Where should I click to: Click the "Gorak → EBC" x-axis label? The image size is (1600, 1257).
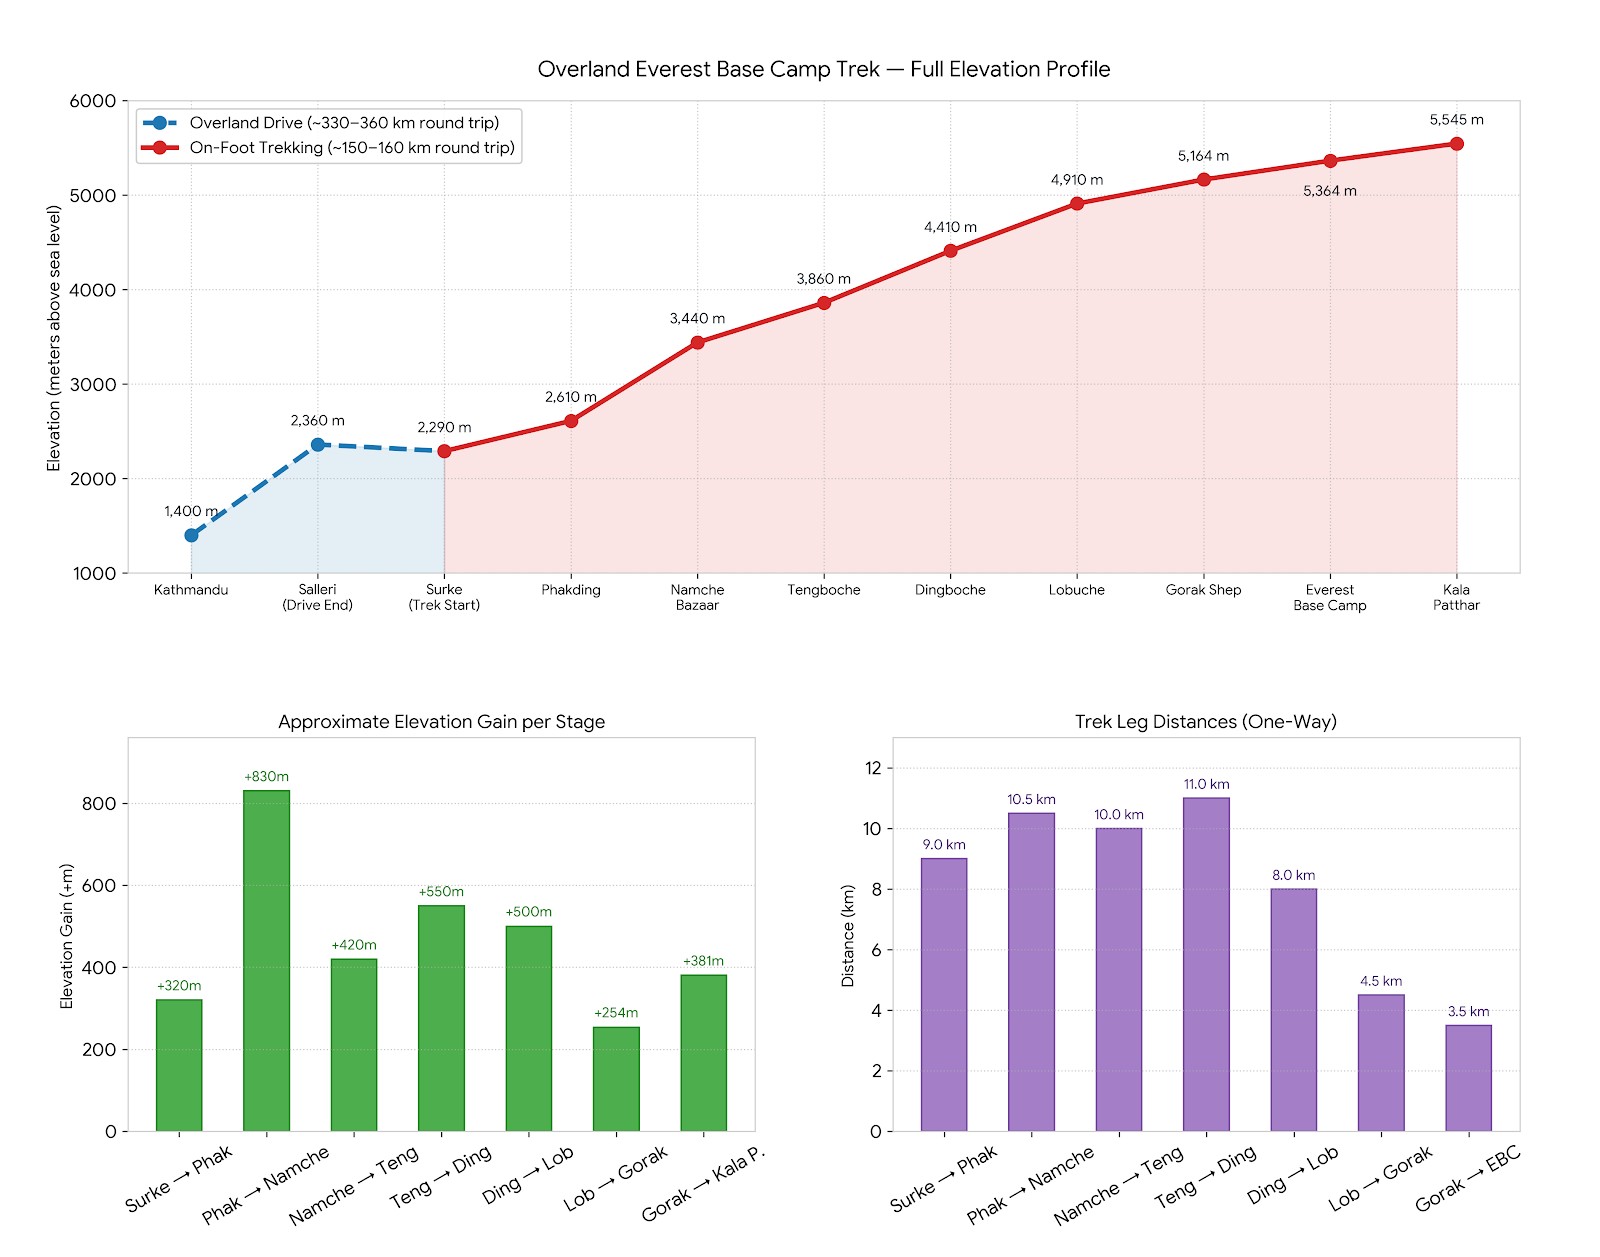(1467, 1179)
